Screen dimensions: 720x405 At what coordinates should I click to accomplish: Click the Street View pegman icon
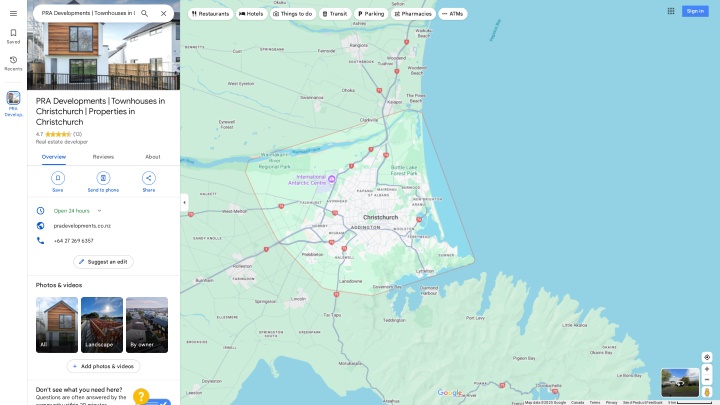707,392
